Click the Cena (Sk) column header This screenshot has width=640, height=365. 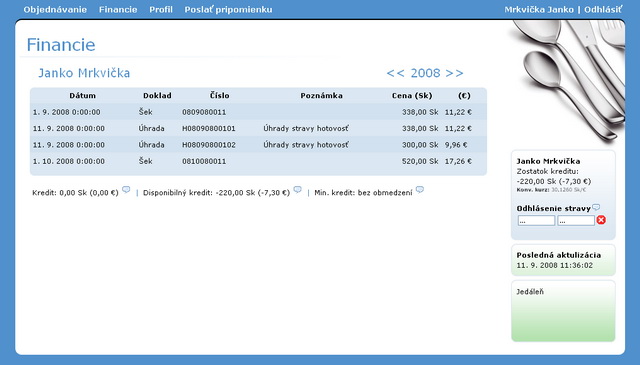(412, 96)
